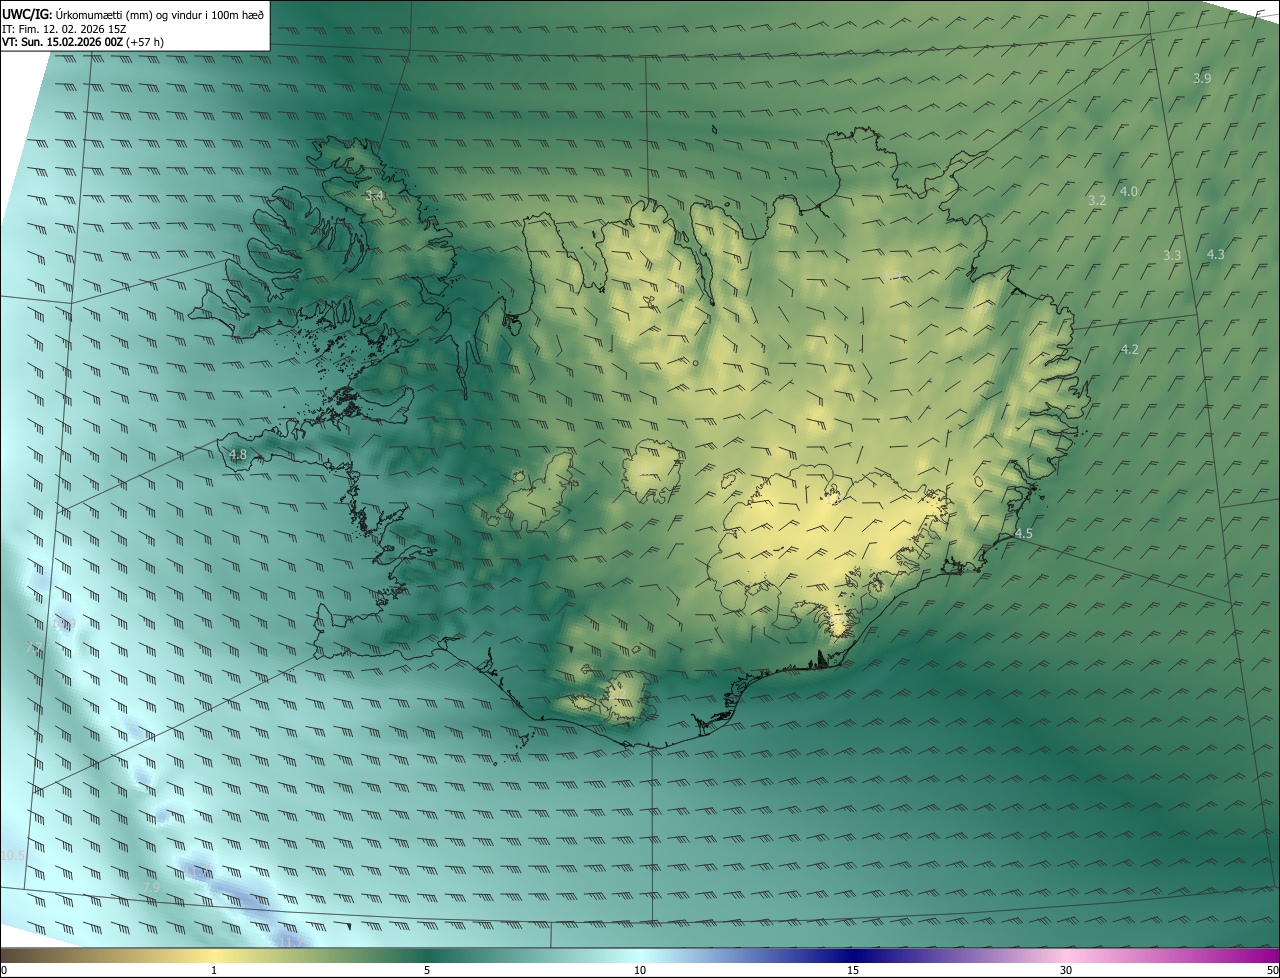Click the color scale tick label 10
1280x978 pixels.
[640, 970]
